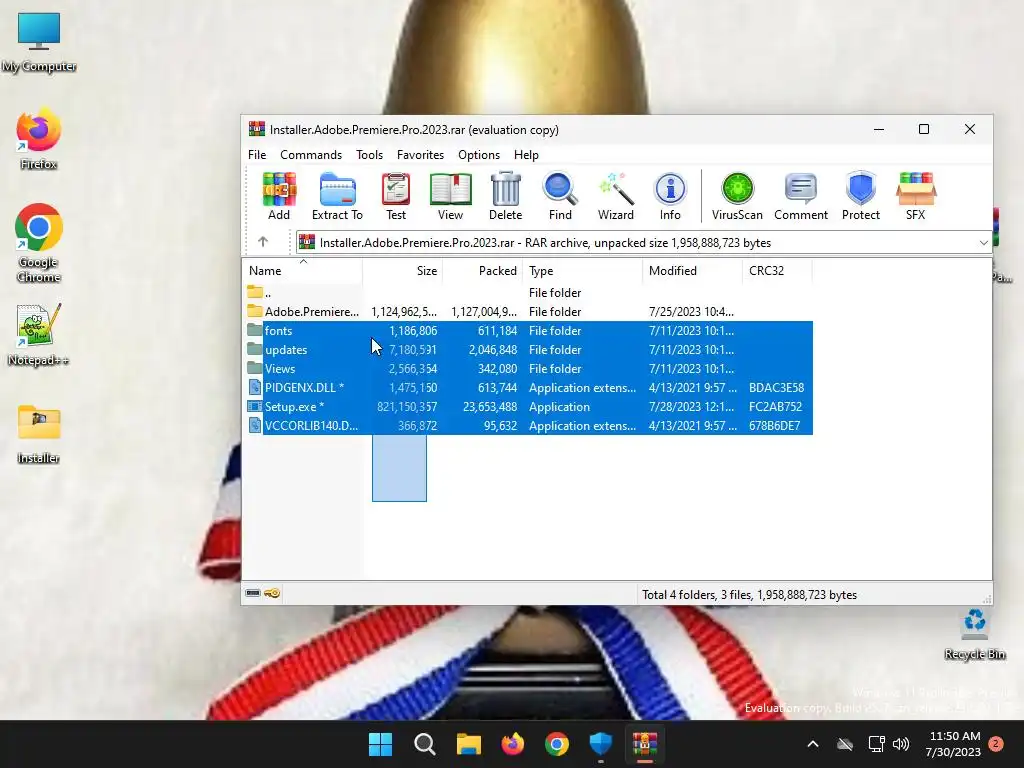Image resolution: width=1024 pixels, height=768 pixels.
Task: Open the Commands menu
Action: 311,155
